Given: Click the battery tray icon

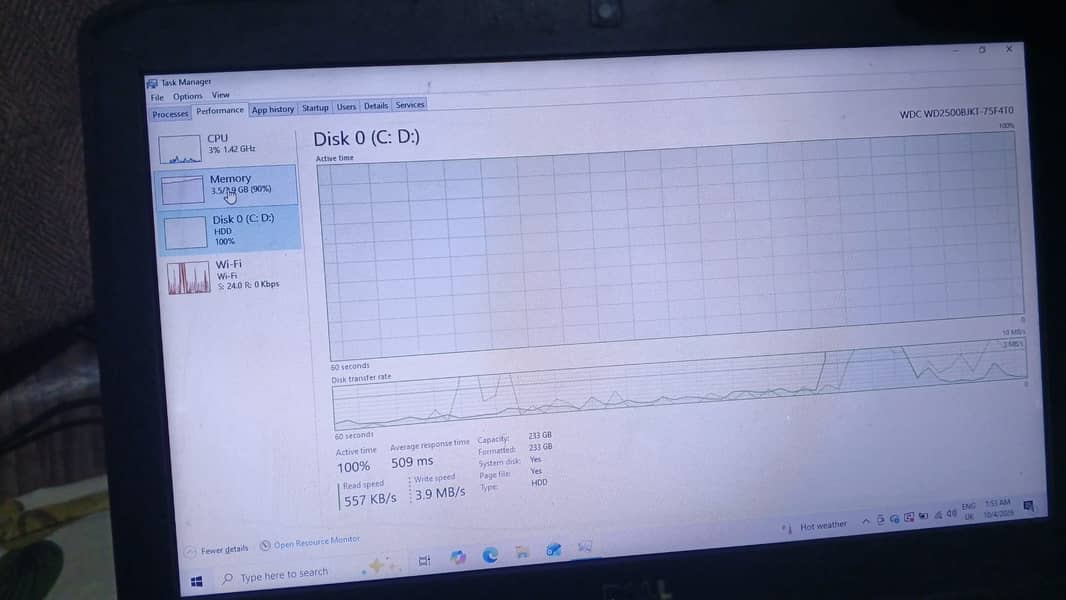Looking at the screenshot, I should (923, 516).
